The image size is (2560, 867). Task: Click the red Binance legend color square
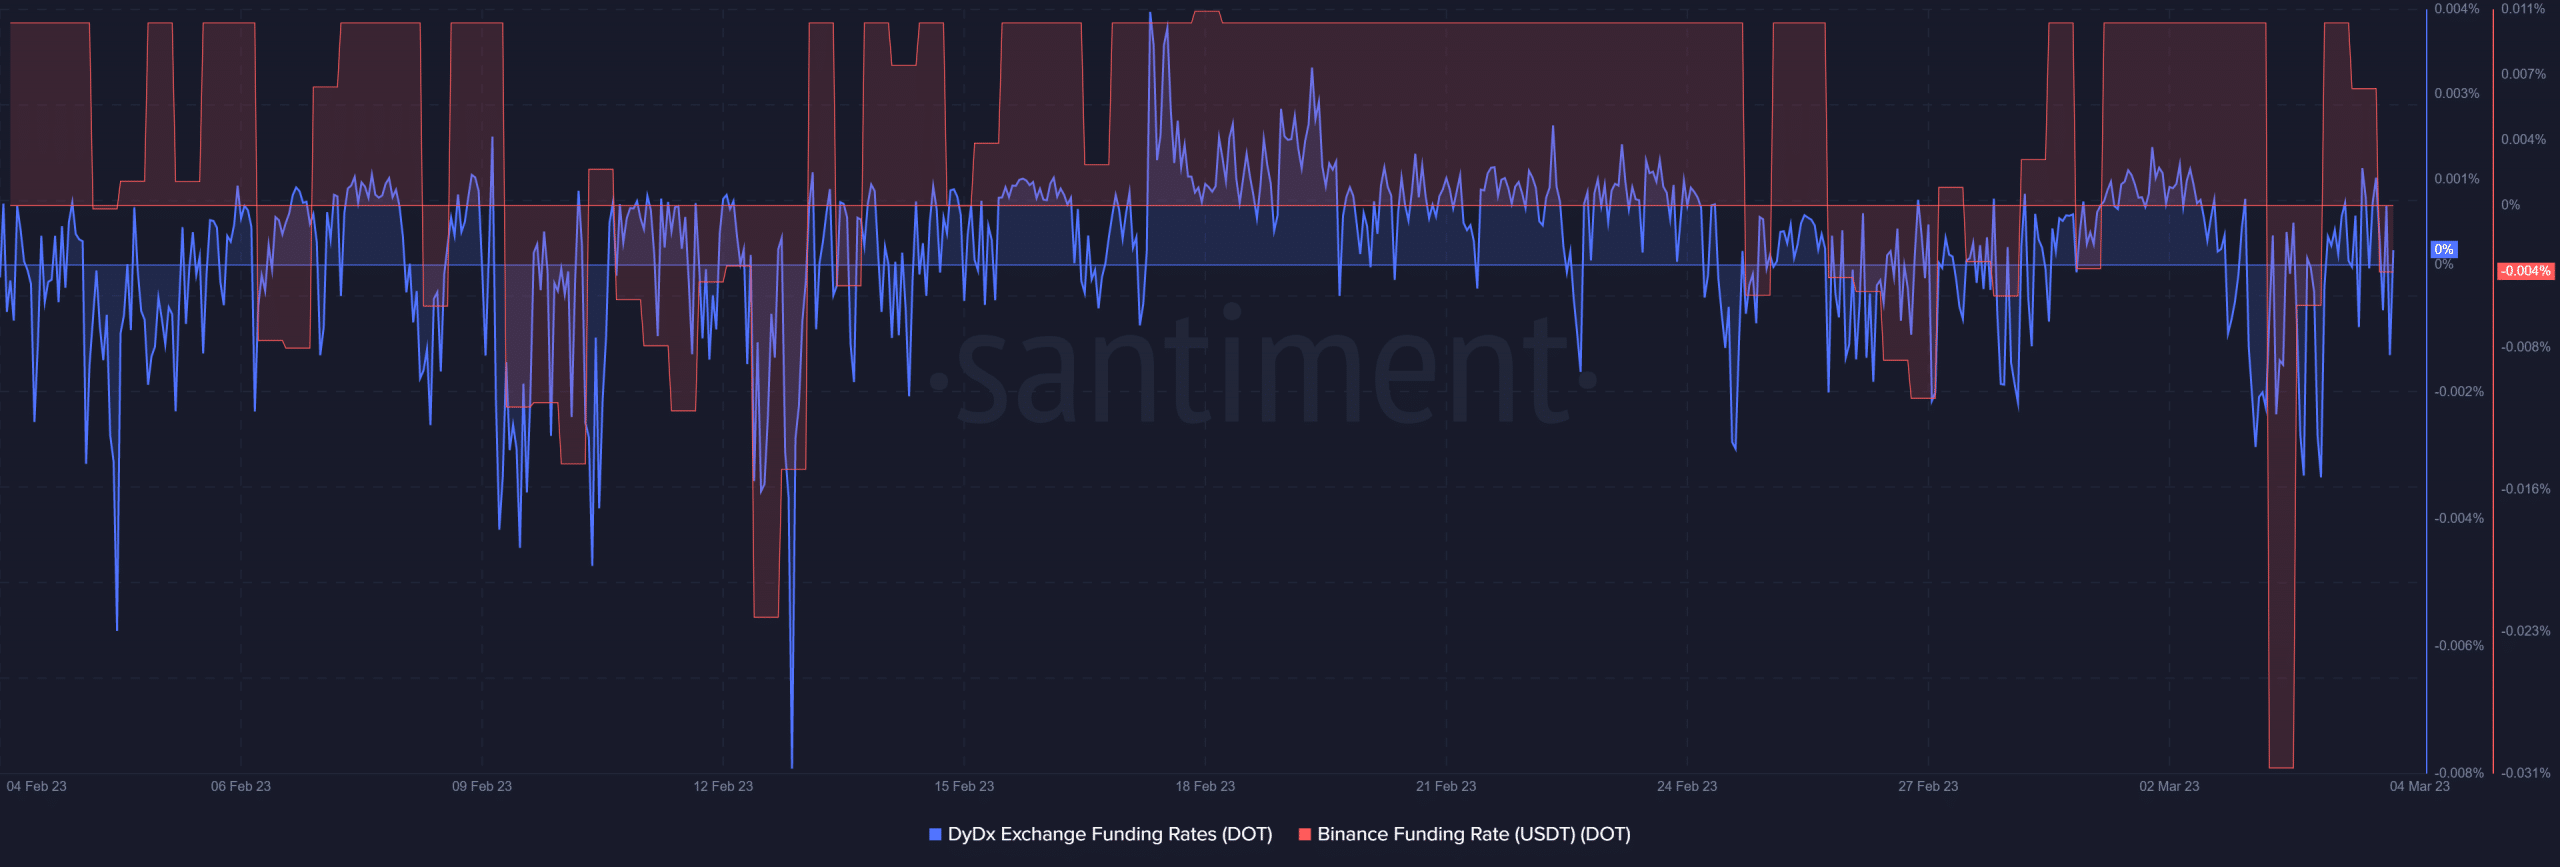[x=1304, y=834]
